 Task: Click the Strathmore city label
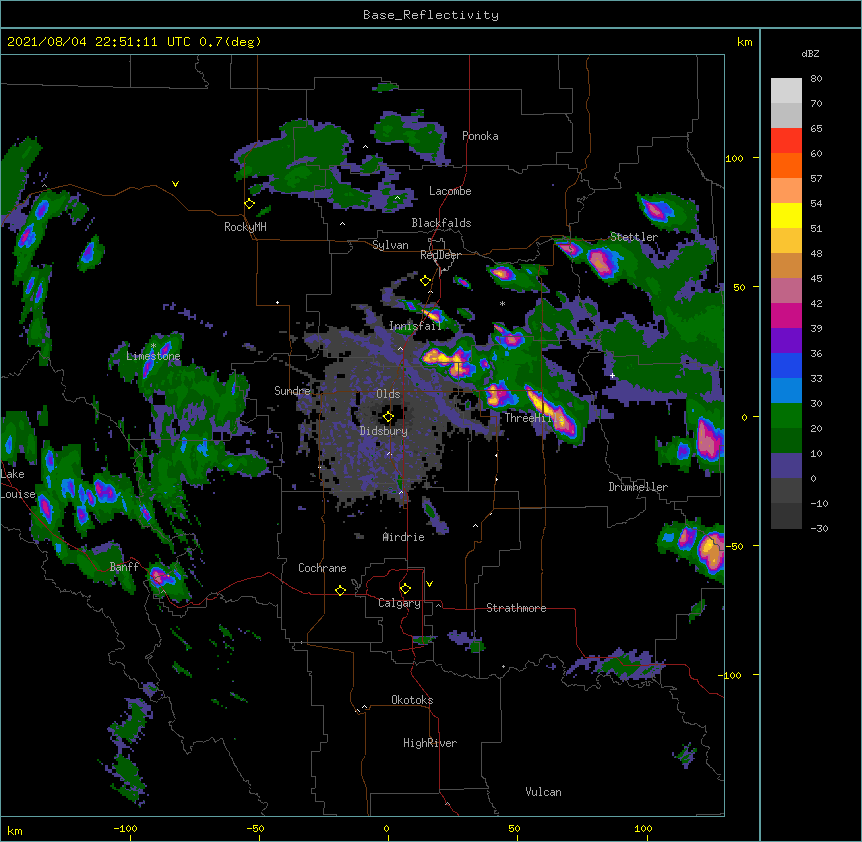point(516,608)
